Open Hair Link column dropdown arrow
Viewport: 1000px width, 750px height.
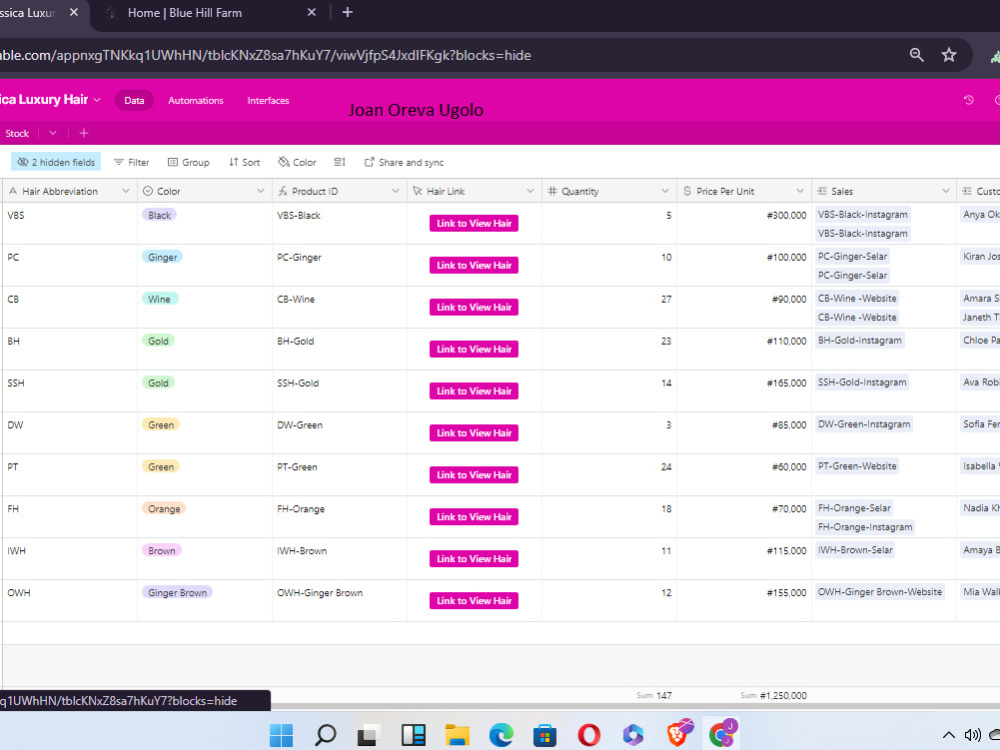(530, 191)
